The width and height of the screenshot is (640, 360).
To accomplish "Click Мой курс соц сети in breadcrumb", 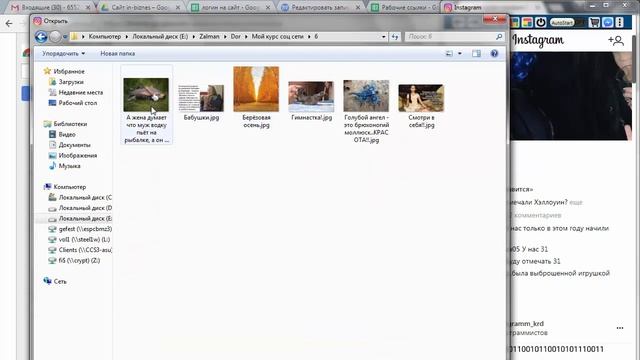I will pos(278,36).
